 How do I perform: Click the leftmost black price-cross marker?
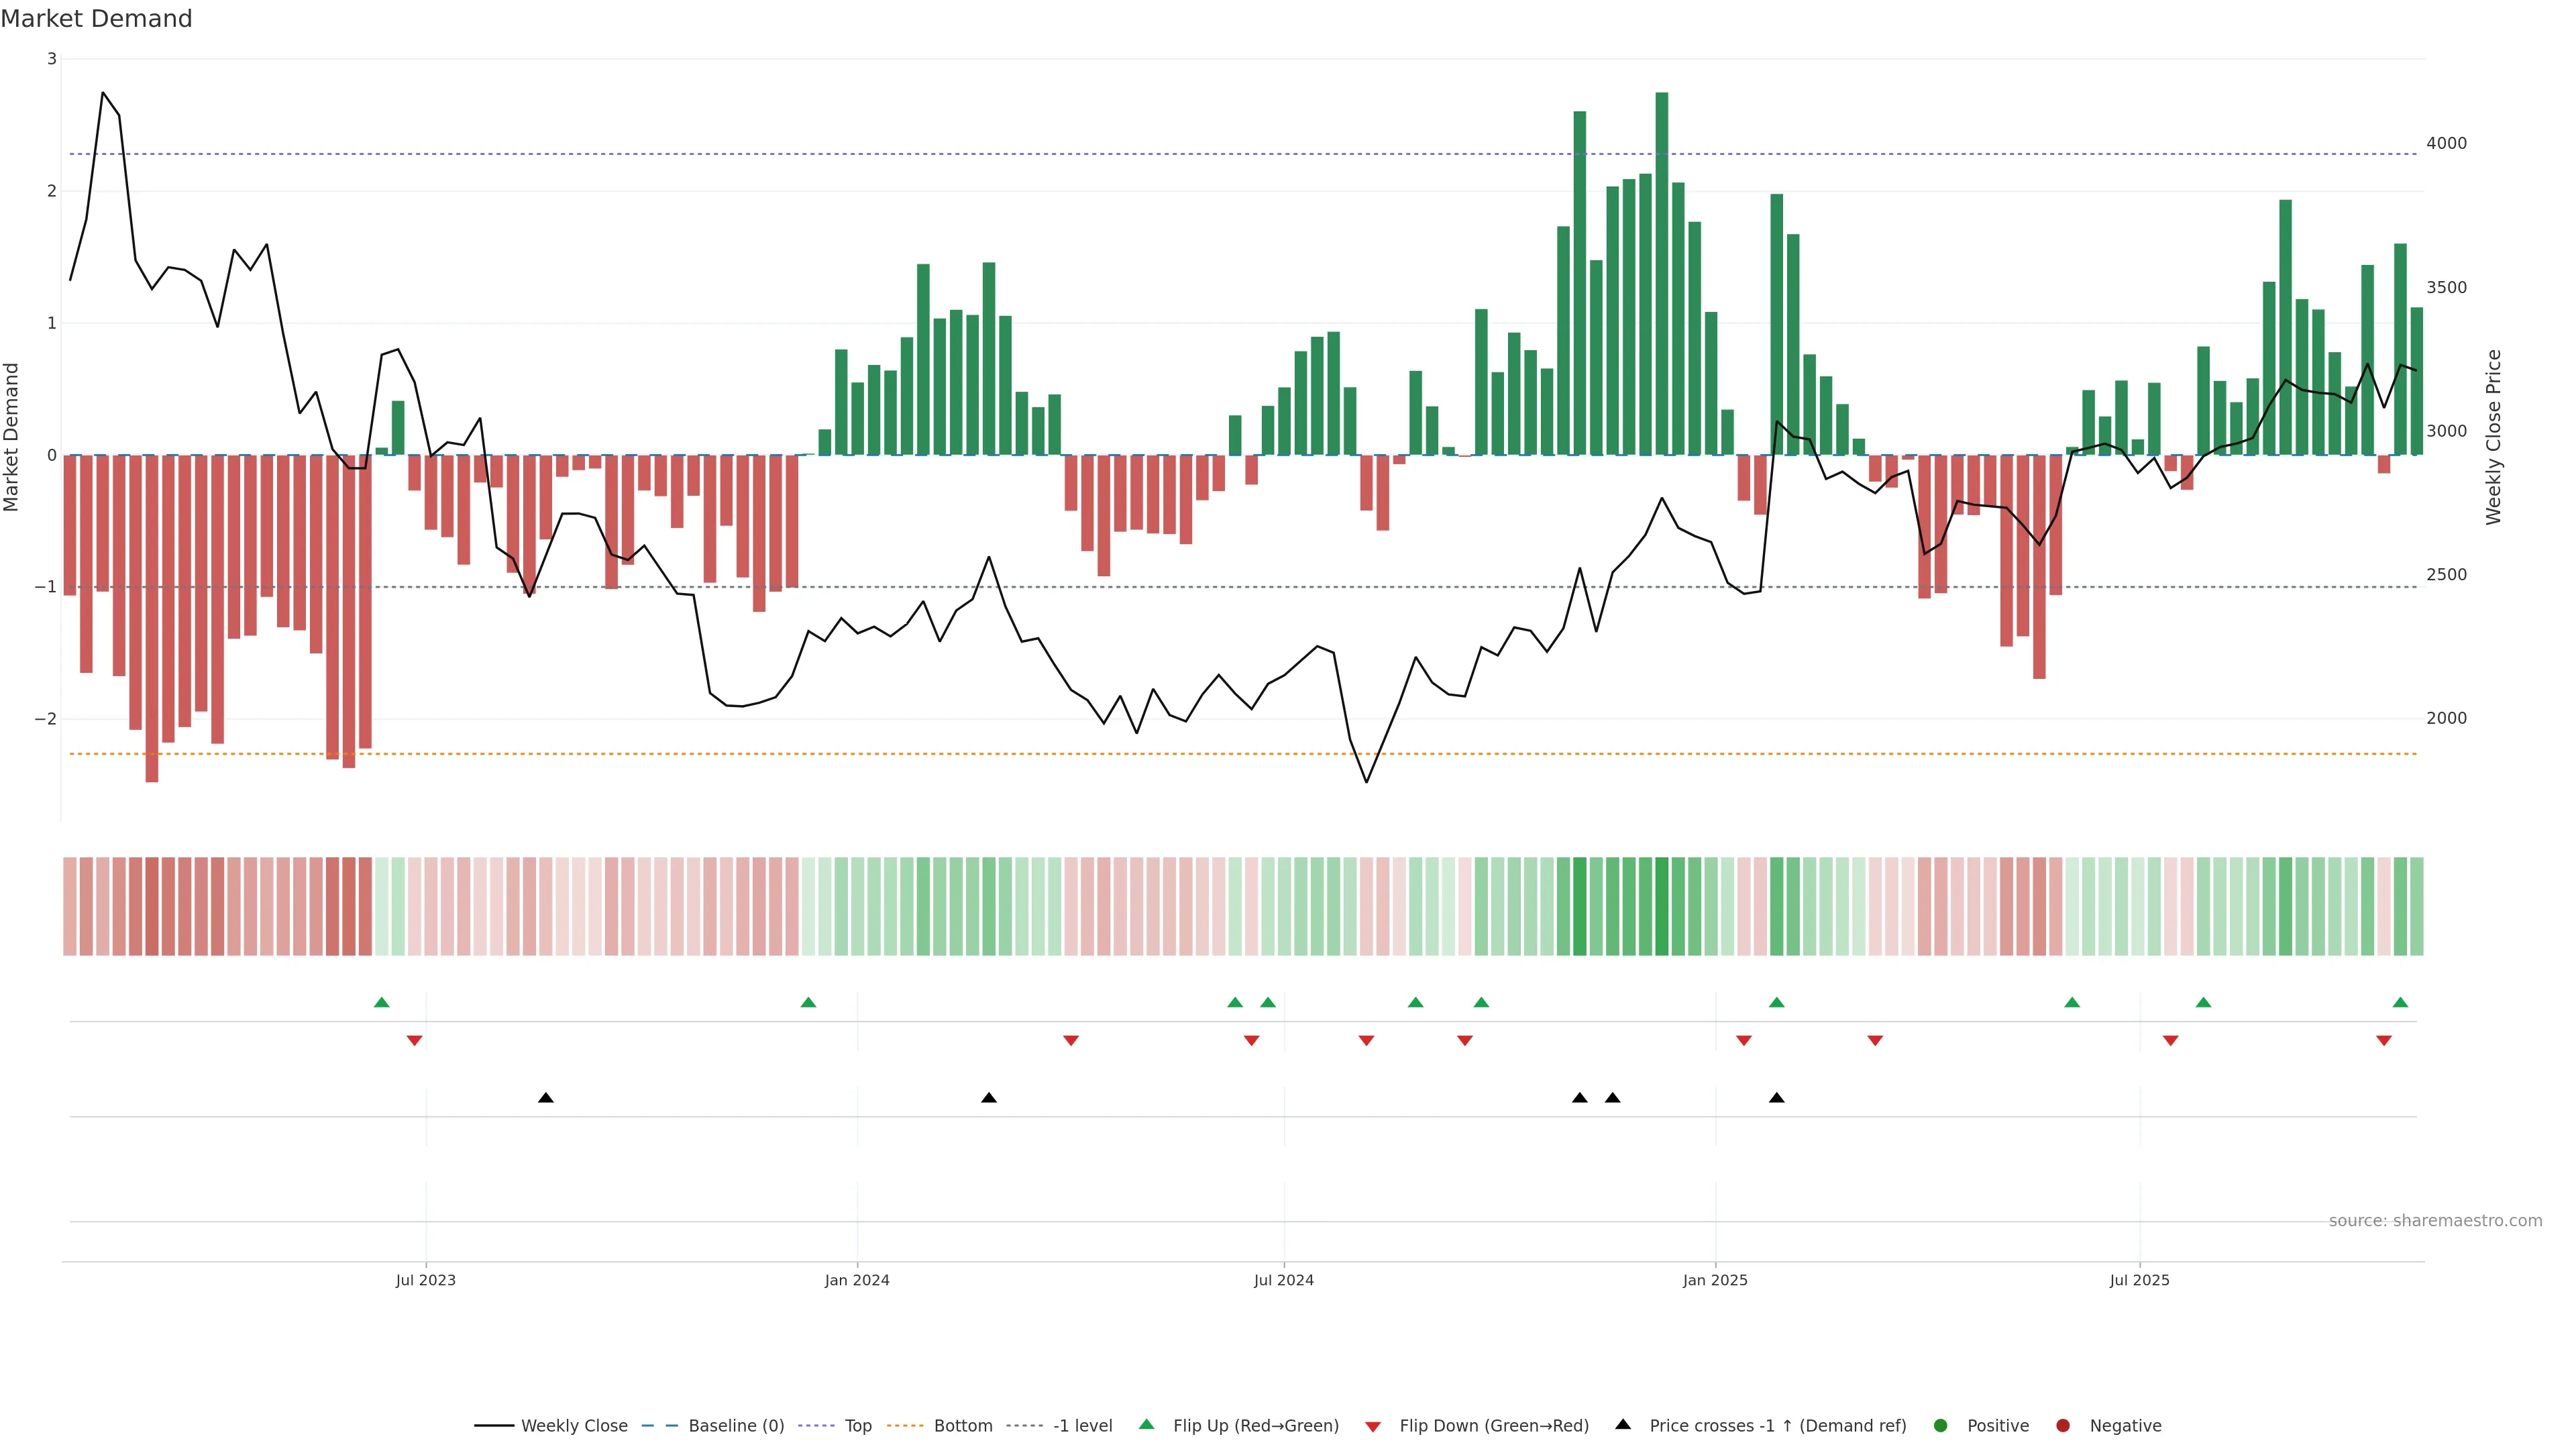click(545, 1098)
